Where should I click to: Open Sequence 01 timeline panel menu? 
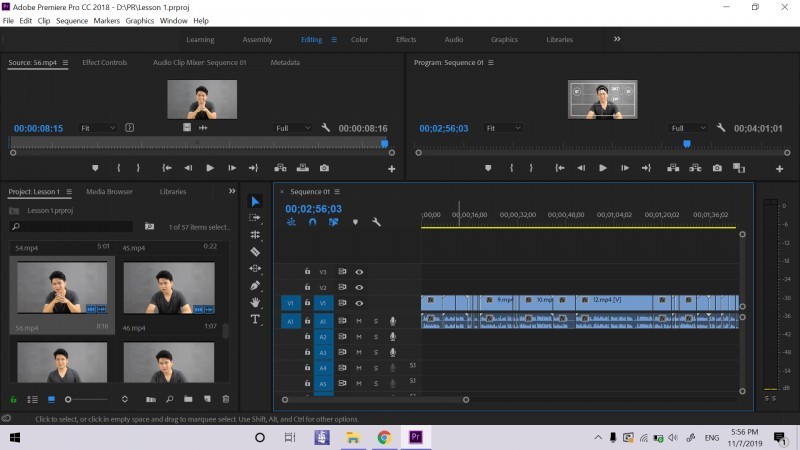(337, 191)
